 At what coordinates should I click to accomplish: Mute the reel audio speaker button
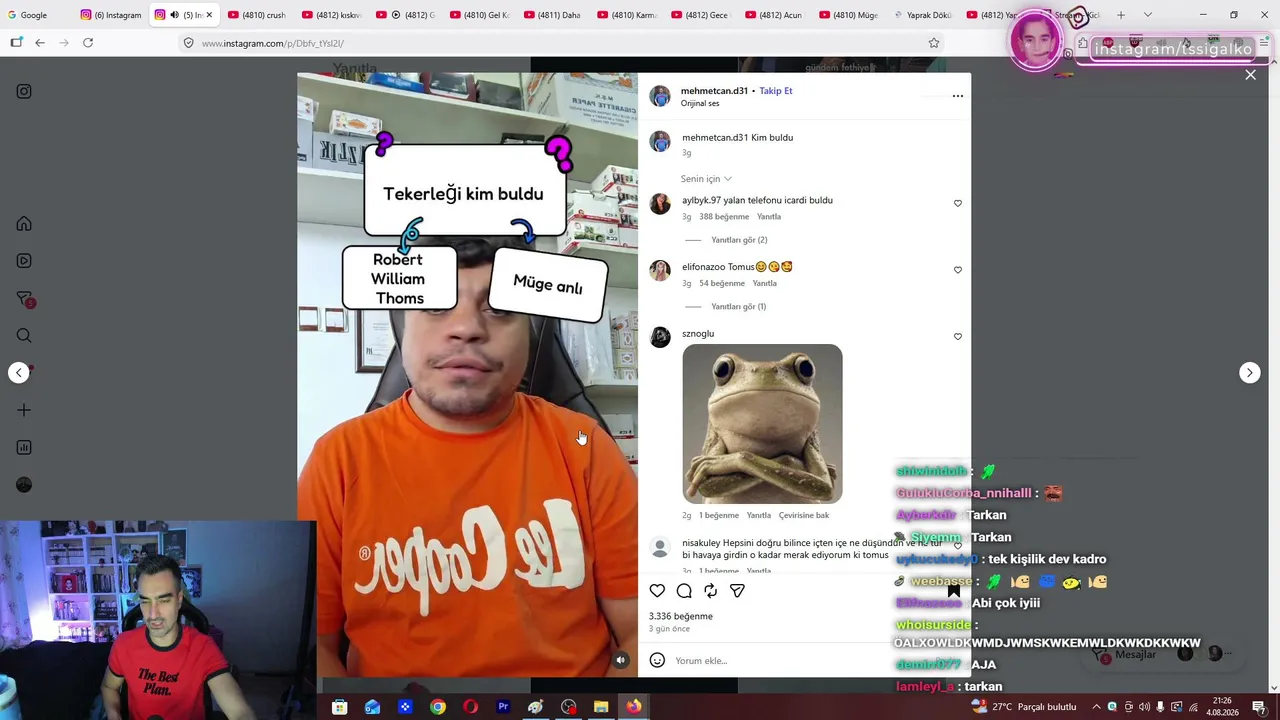click(620, 660)
